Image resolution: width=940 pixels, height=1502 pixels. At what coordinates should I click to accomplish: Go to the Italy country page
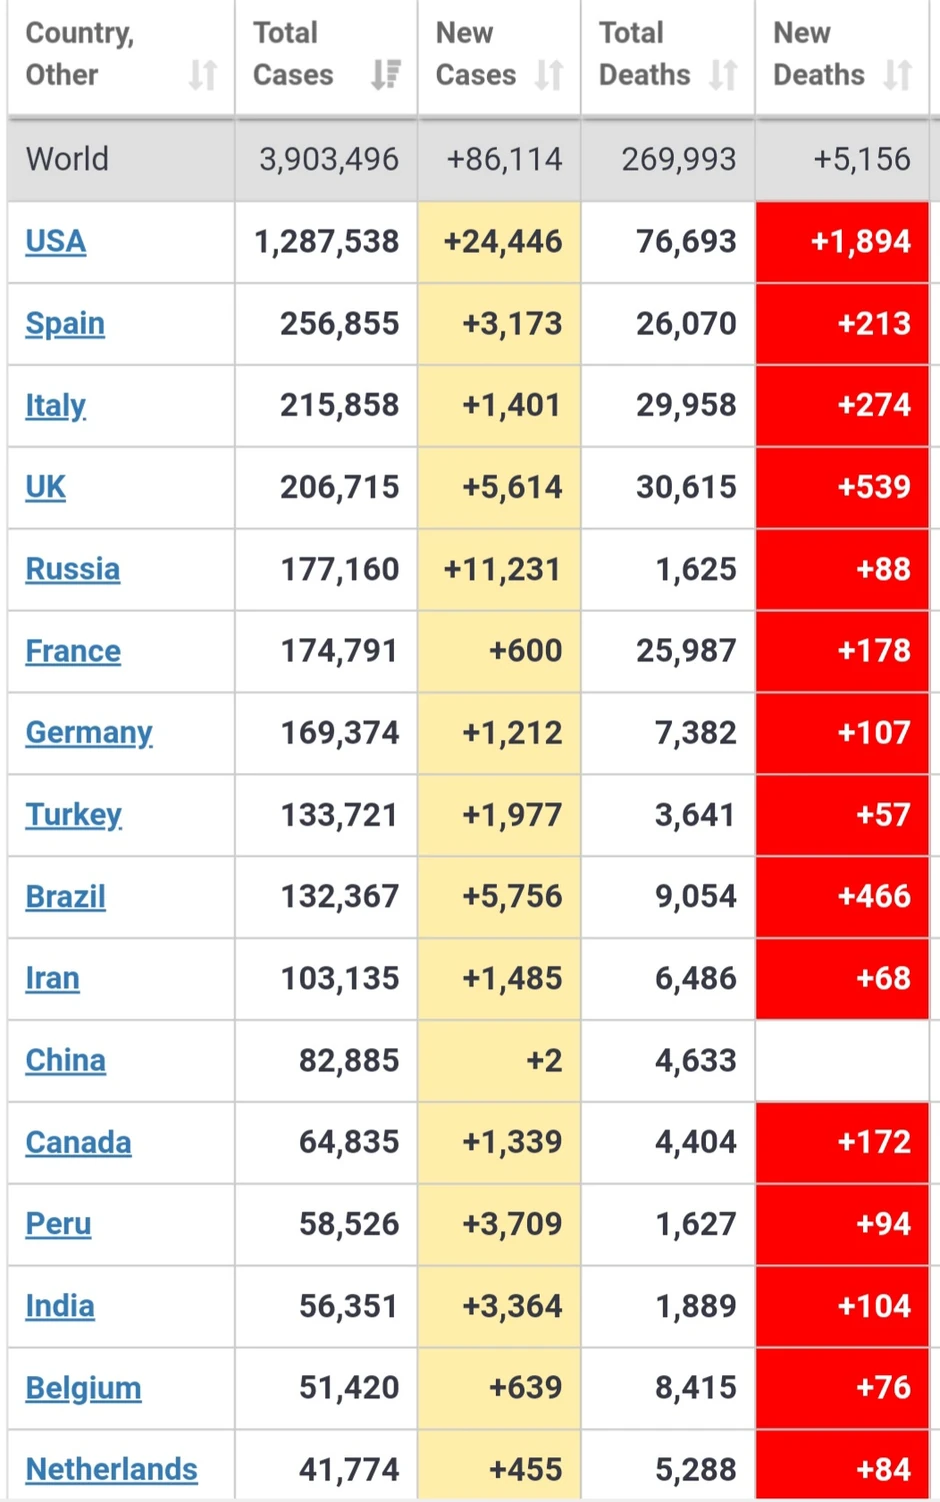(x=56, y=406)
